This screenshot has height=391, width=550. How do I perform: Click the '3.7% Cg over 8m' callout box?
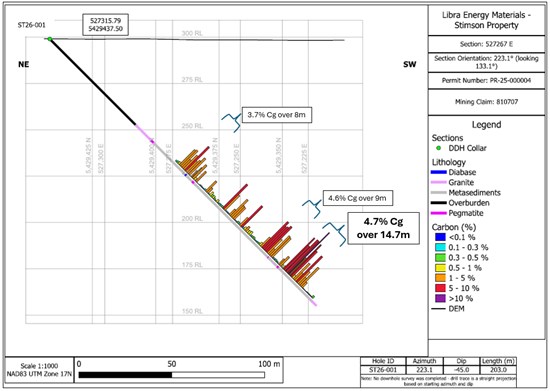276,115
